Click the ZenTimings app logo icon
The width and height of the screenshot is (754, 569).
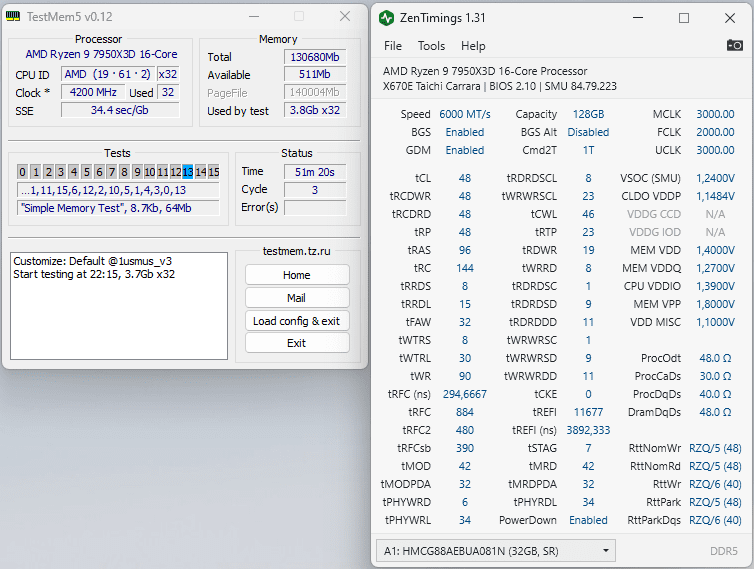[386, 18]
